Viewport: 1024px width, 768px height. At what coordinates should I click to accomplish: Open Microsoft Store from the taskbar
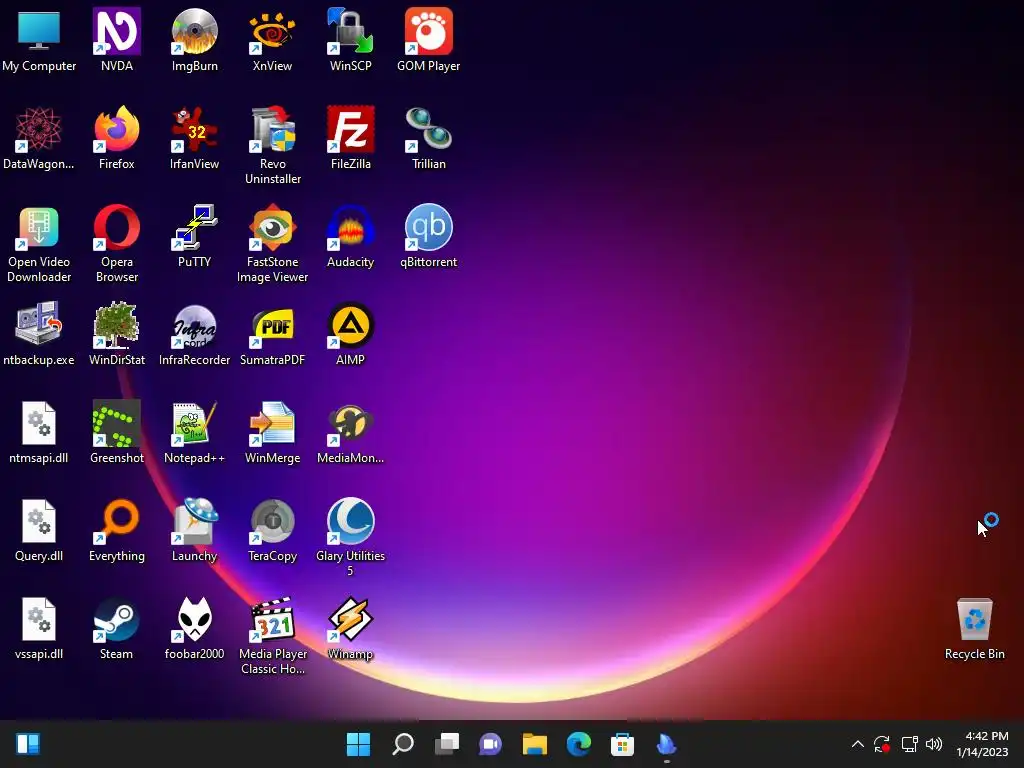tap(622, 744)
